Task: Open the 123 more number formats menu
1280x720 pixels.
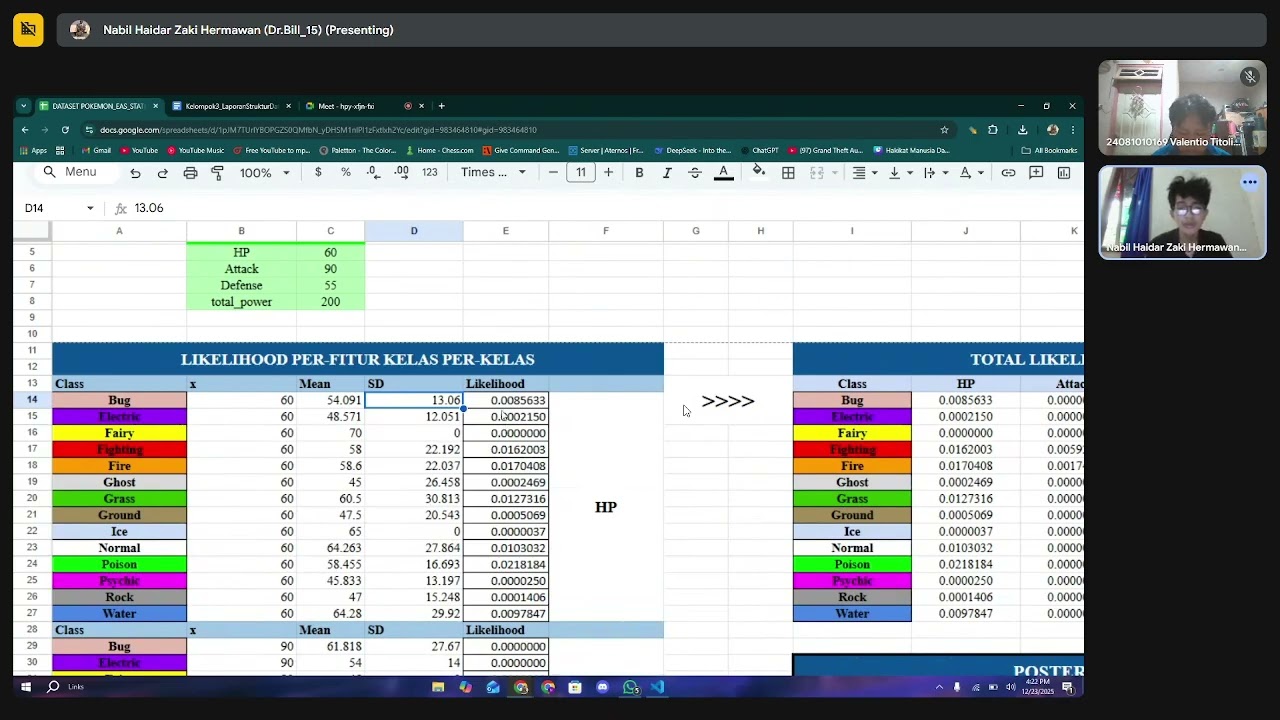Action: tap(430, 173)
